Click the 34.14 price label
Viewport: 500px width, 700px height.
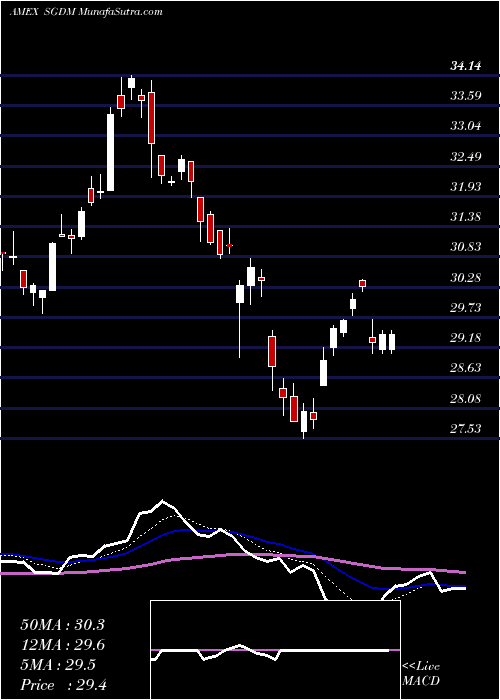[x=465, y=66]
